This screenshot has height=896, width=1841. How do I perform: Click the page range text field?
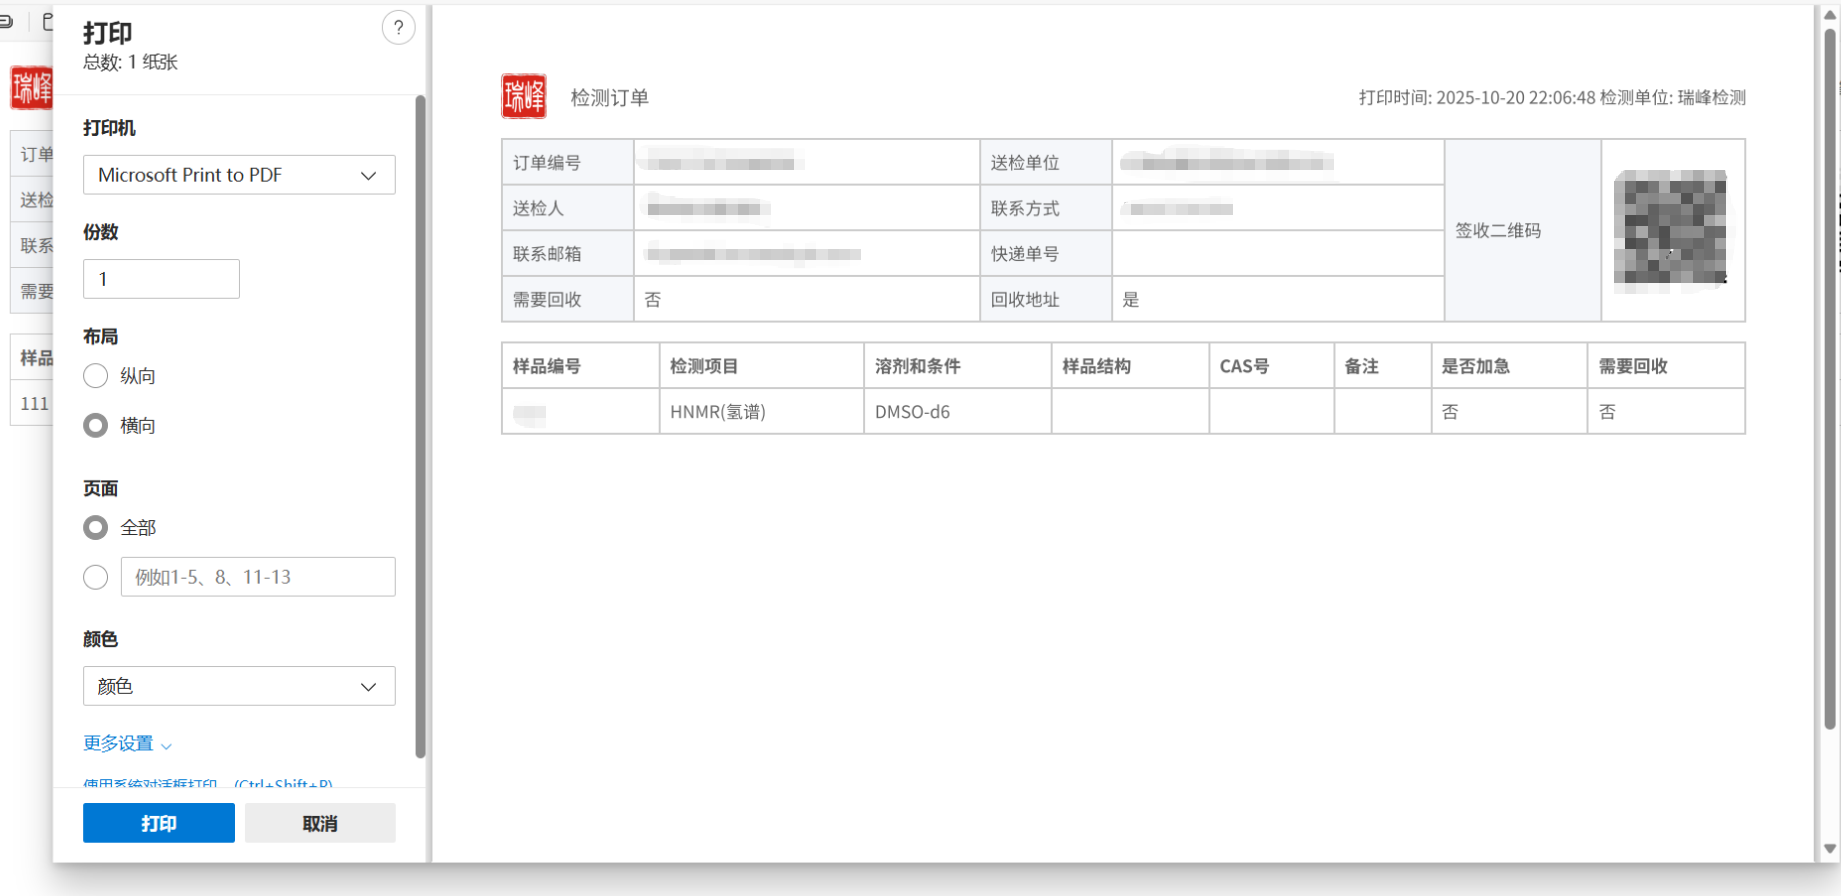point(258,577)
